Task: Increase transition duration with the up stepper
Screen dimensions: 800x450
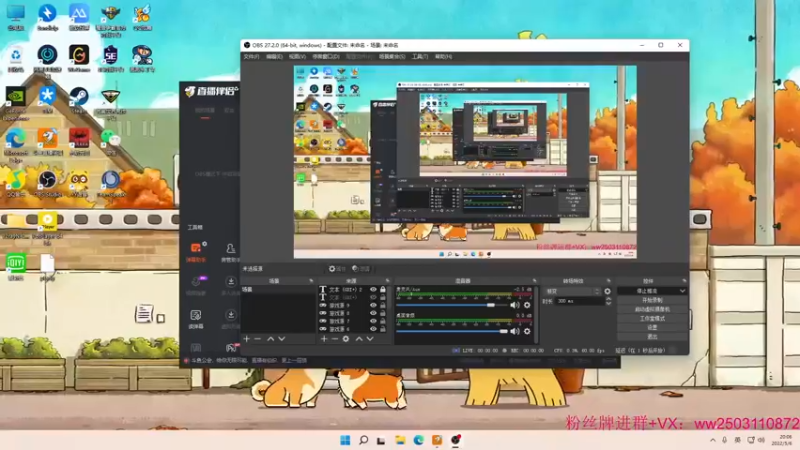Action: point(608,299)
